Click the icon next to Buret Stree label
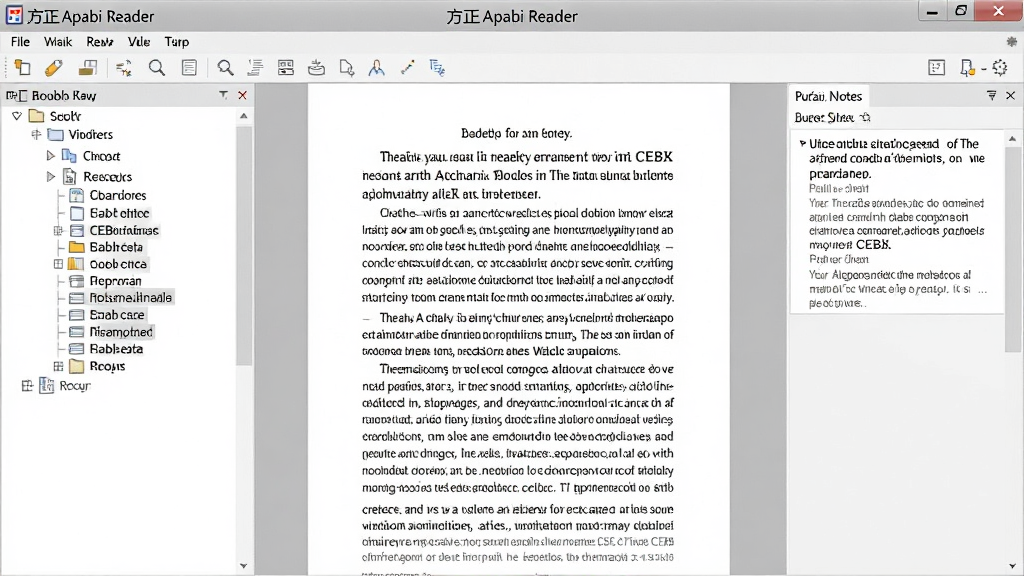 pos(865,118)
